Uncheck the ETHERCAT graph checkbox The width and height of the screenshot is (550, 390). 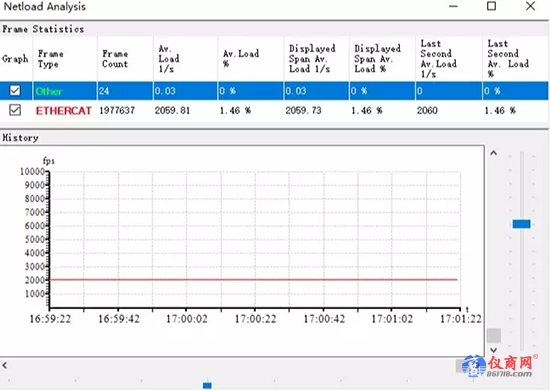pyautogui.click(x=15, y=110)
